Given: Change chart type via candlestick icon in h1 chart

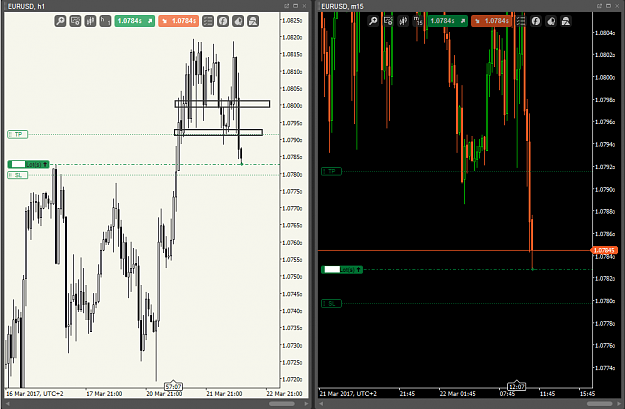Looking at the screenshot, I should point(90,21).
